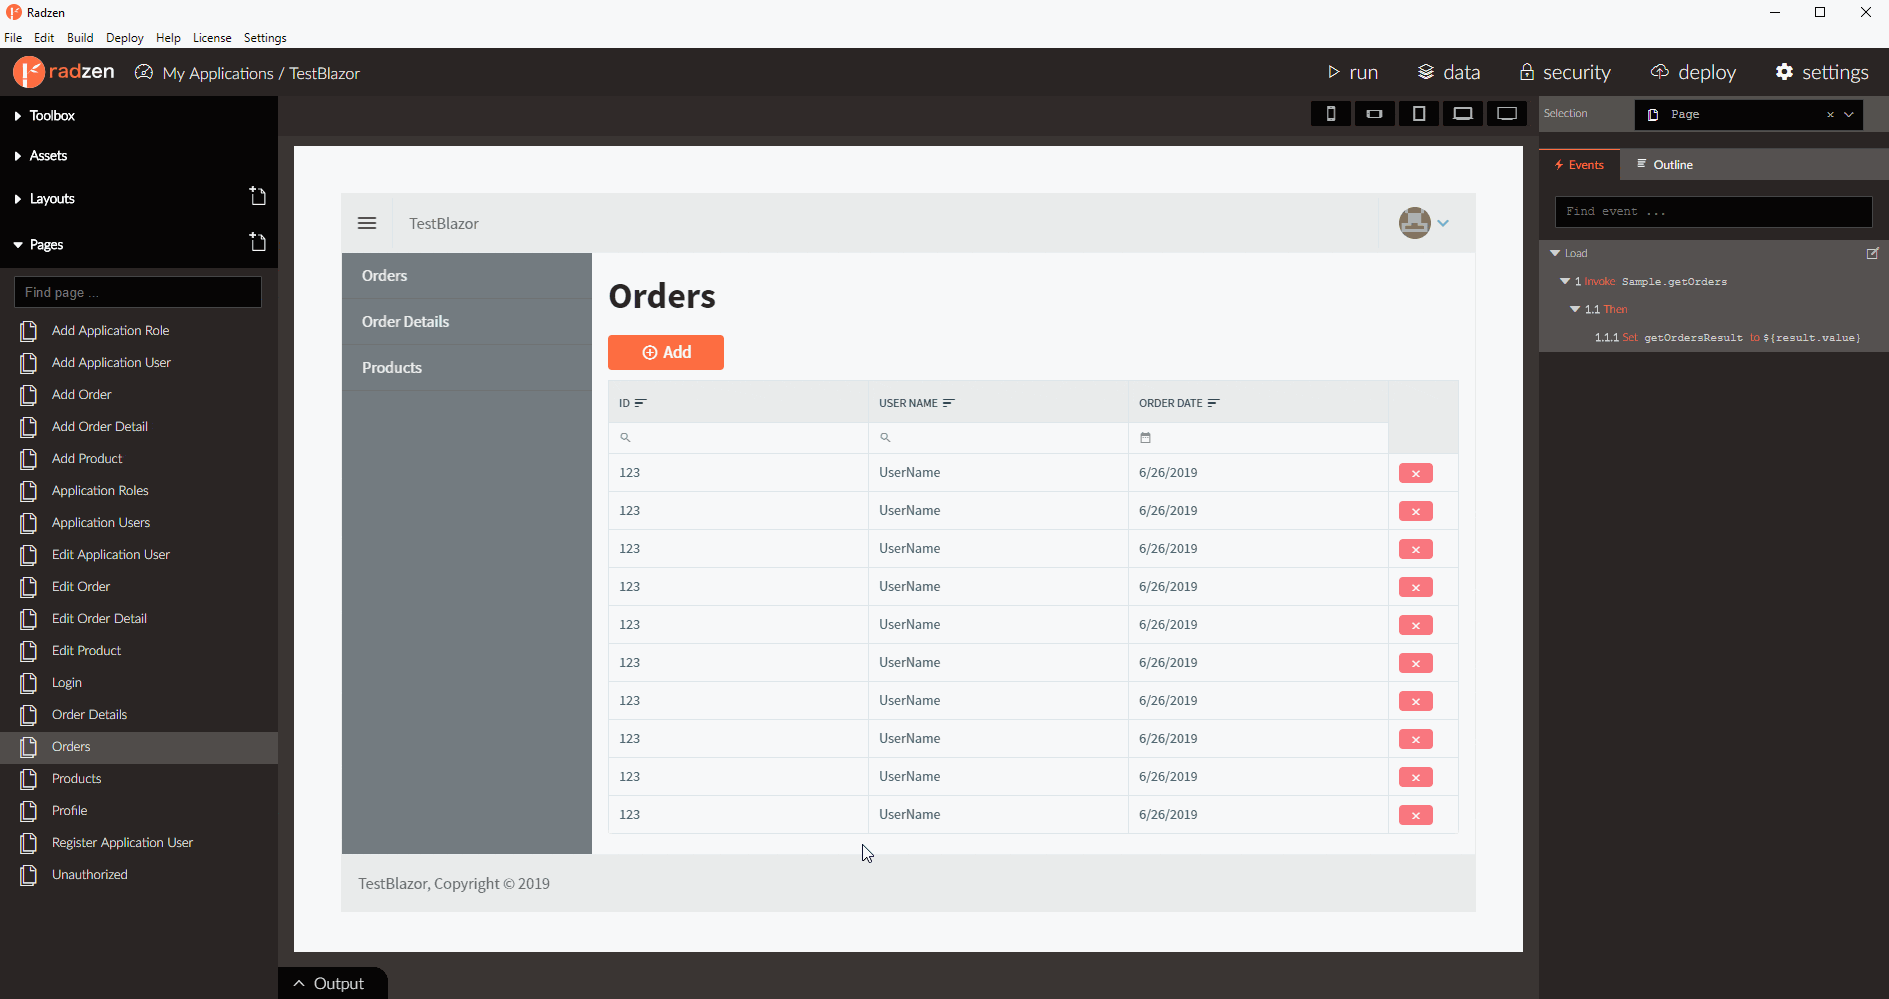Click the run play icon
The width and height of the screenshot is (1889, 999).
point(1333,72)
